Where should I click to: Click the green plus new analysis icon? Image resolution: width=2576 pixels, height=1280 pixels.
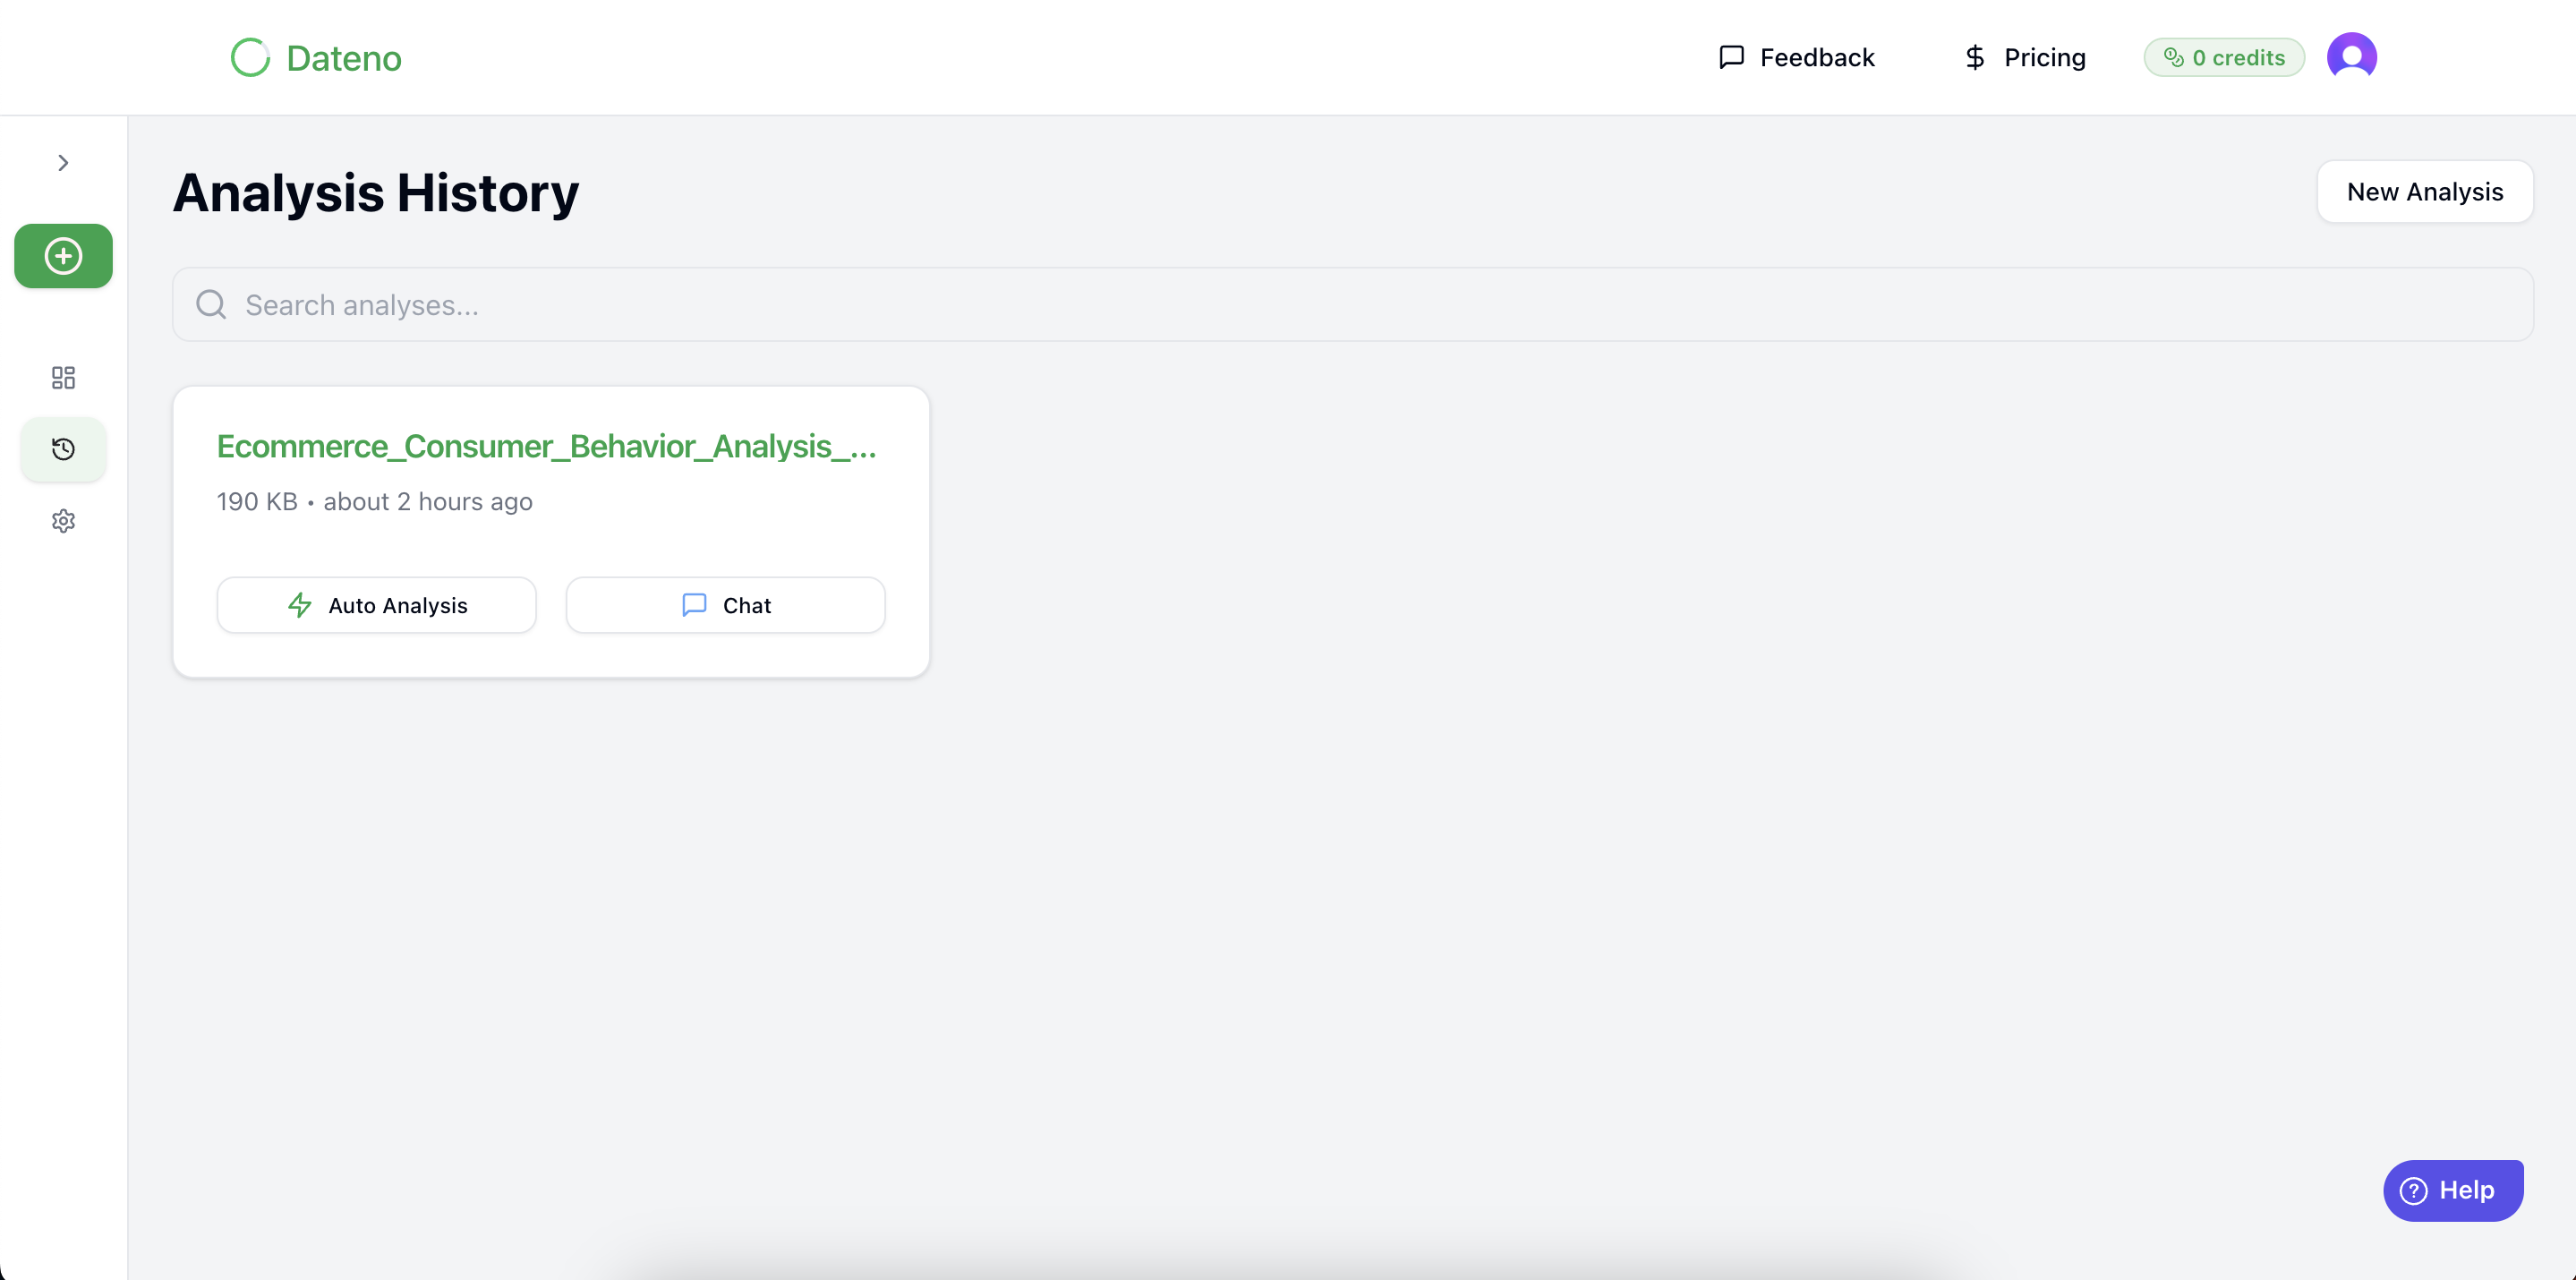(63, 256)
